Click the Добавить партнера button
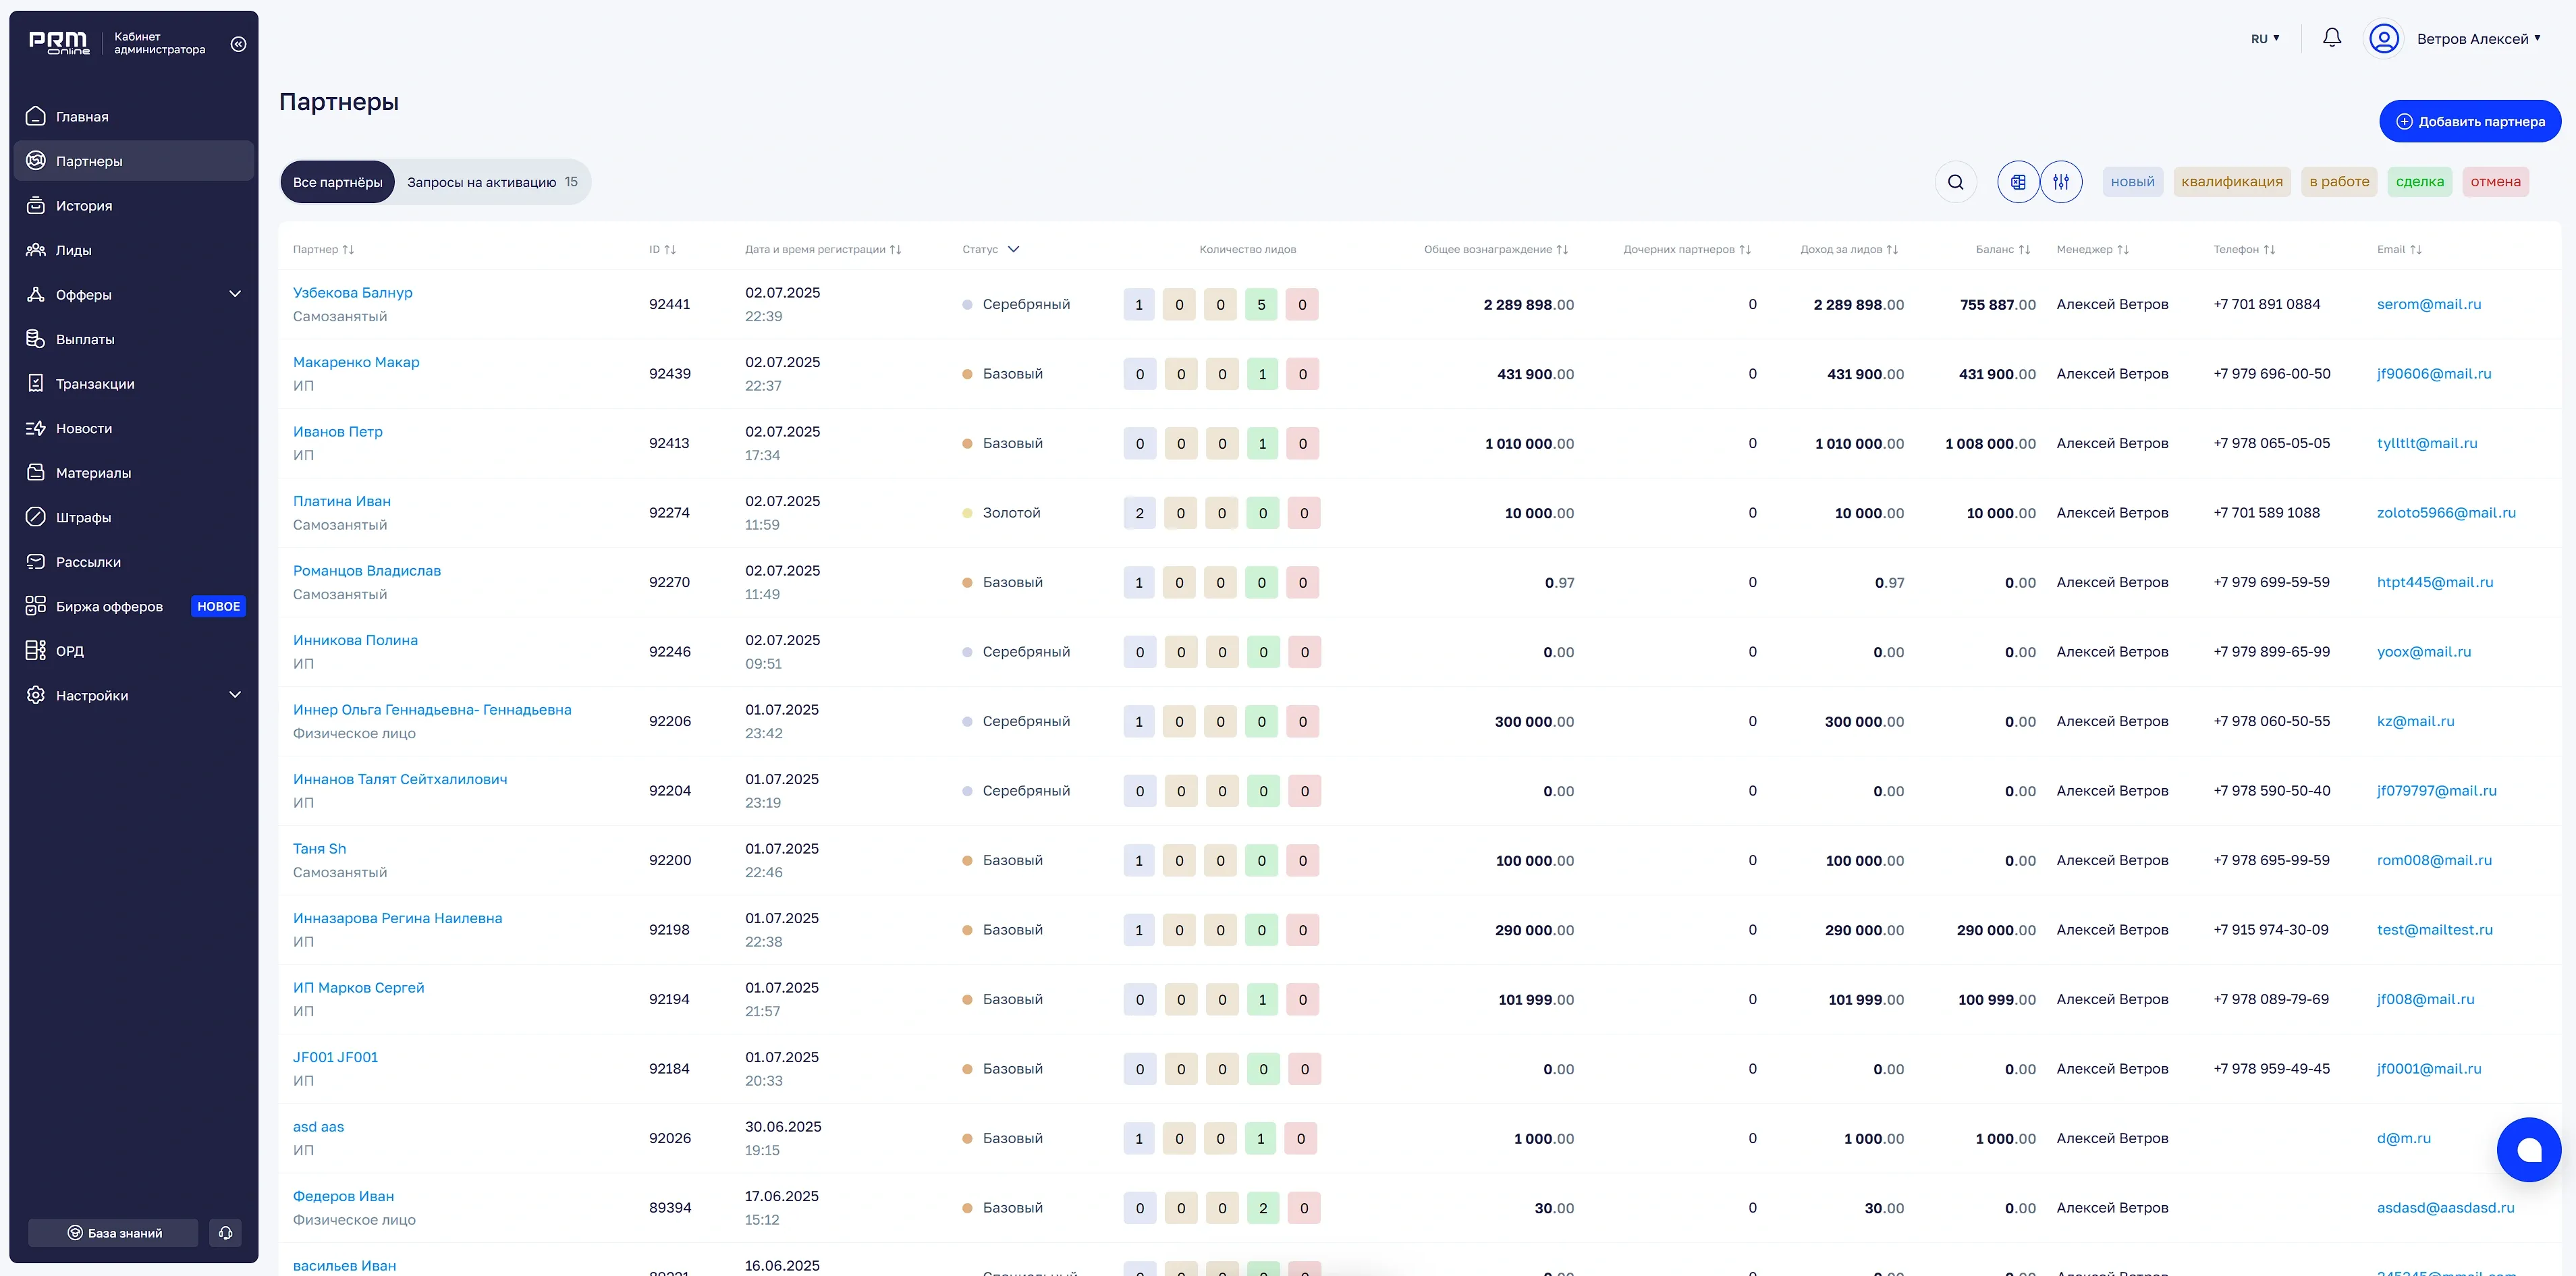 [2470, 121]
